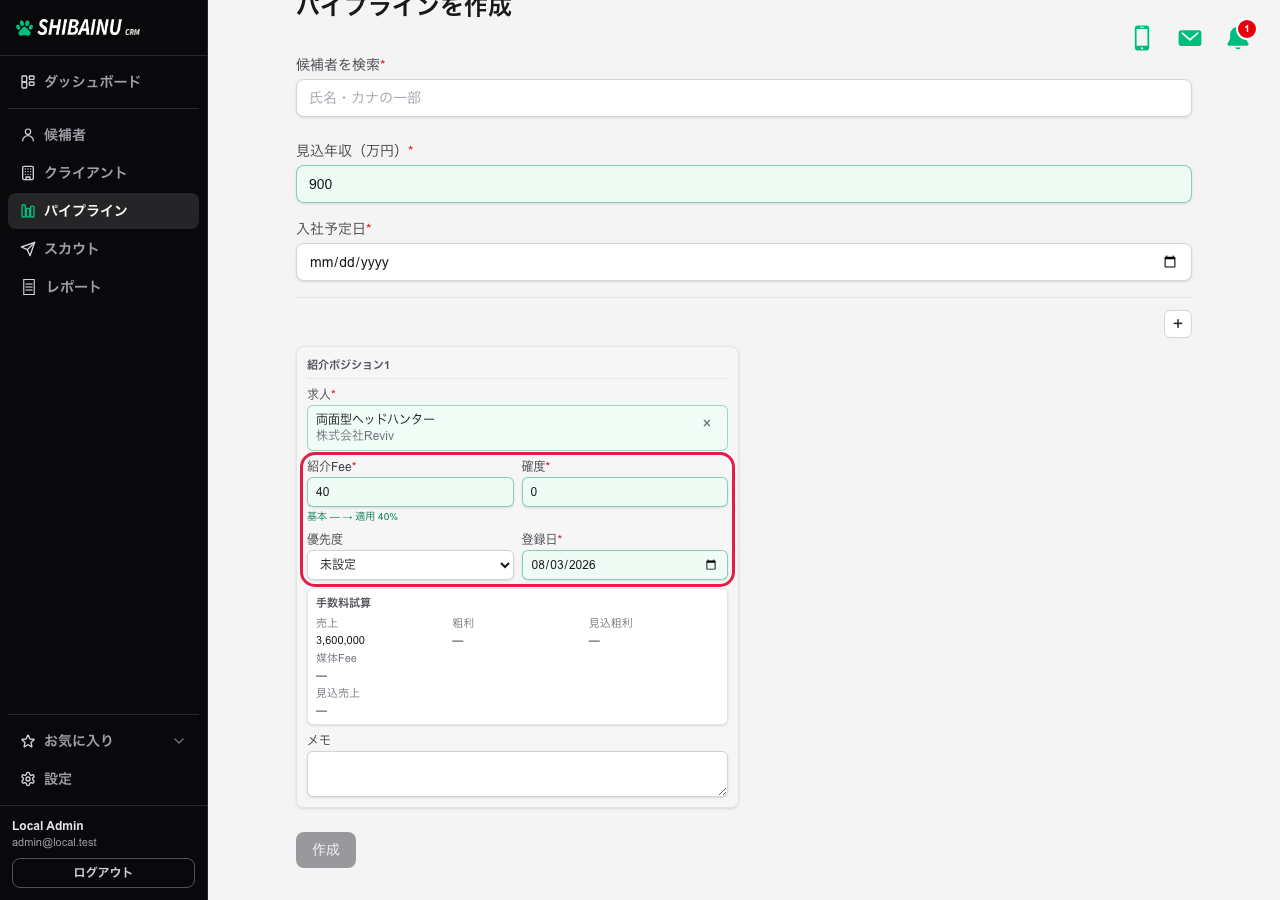Open the mobile phone icon in header
The width and height of the screenshot is (1280, 900).
(x=1141, y=38)
